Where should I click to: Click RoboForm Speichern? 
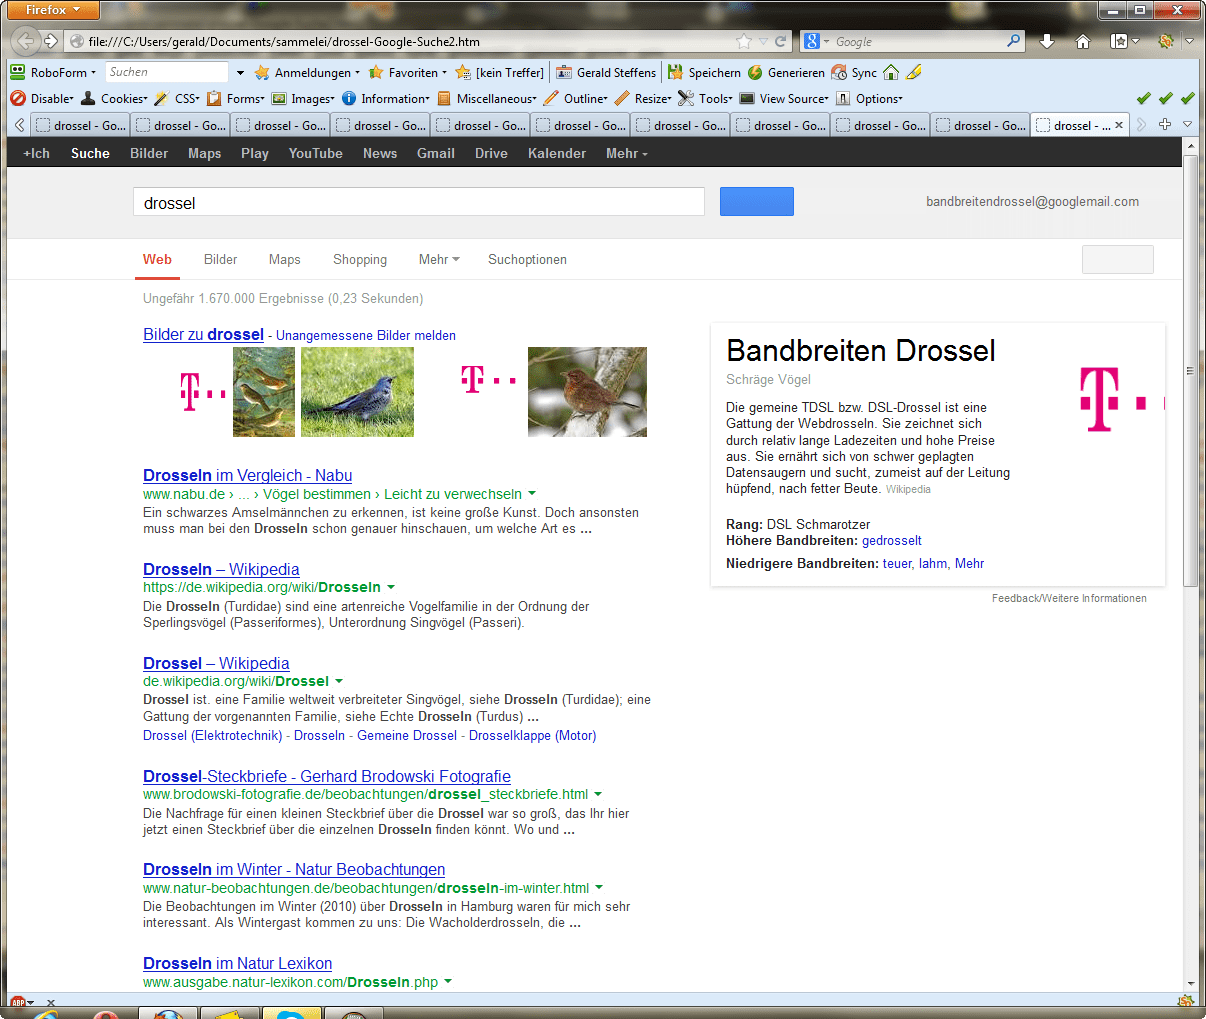704,72
